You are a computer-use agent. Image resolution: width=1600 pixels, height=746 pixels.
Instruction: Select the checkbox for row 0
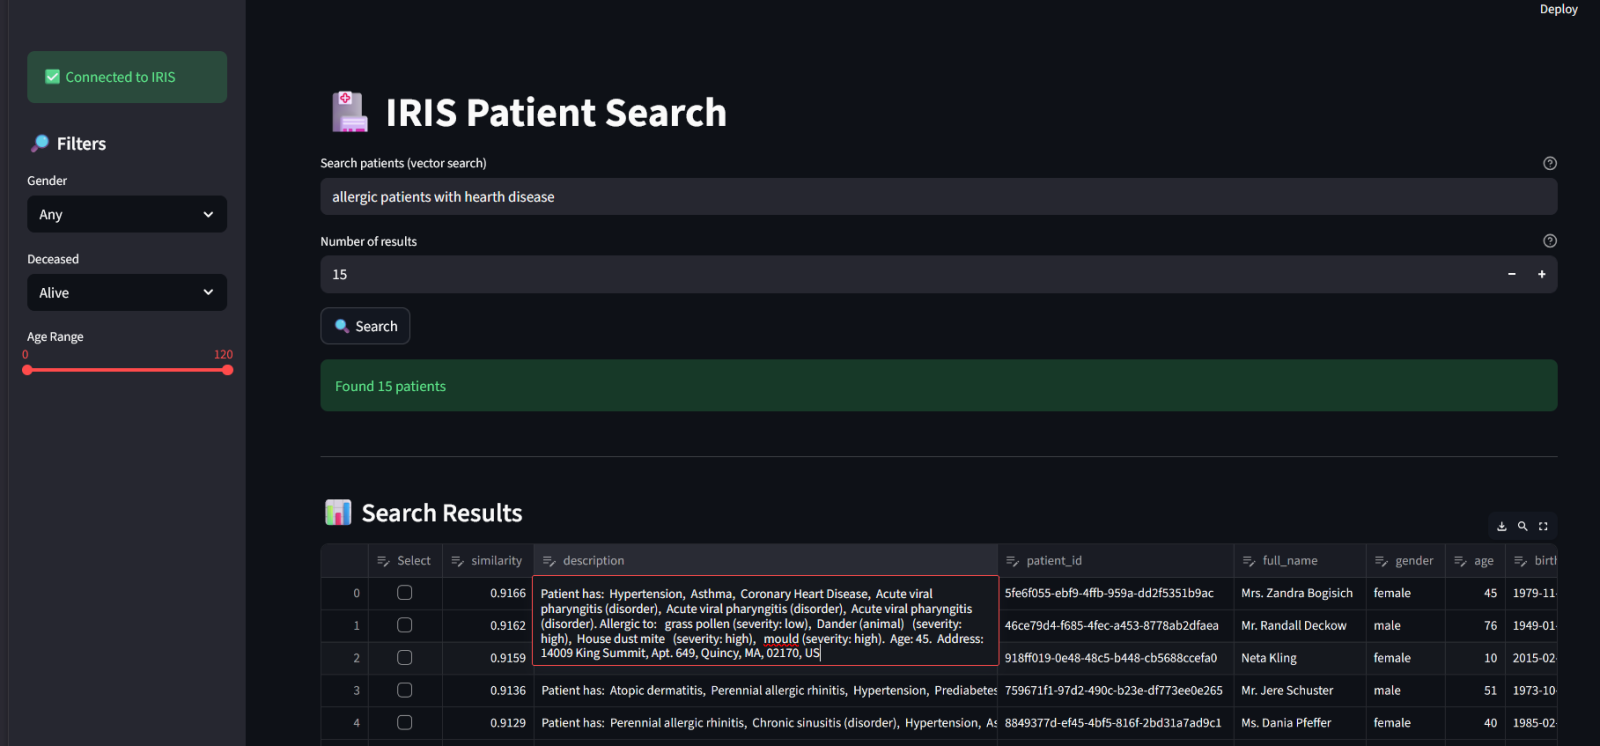coord(405,593)
